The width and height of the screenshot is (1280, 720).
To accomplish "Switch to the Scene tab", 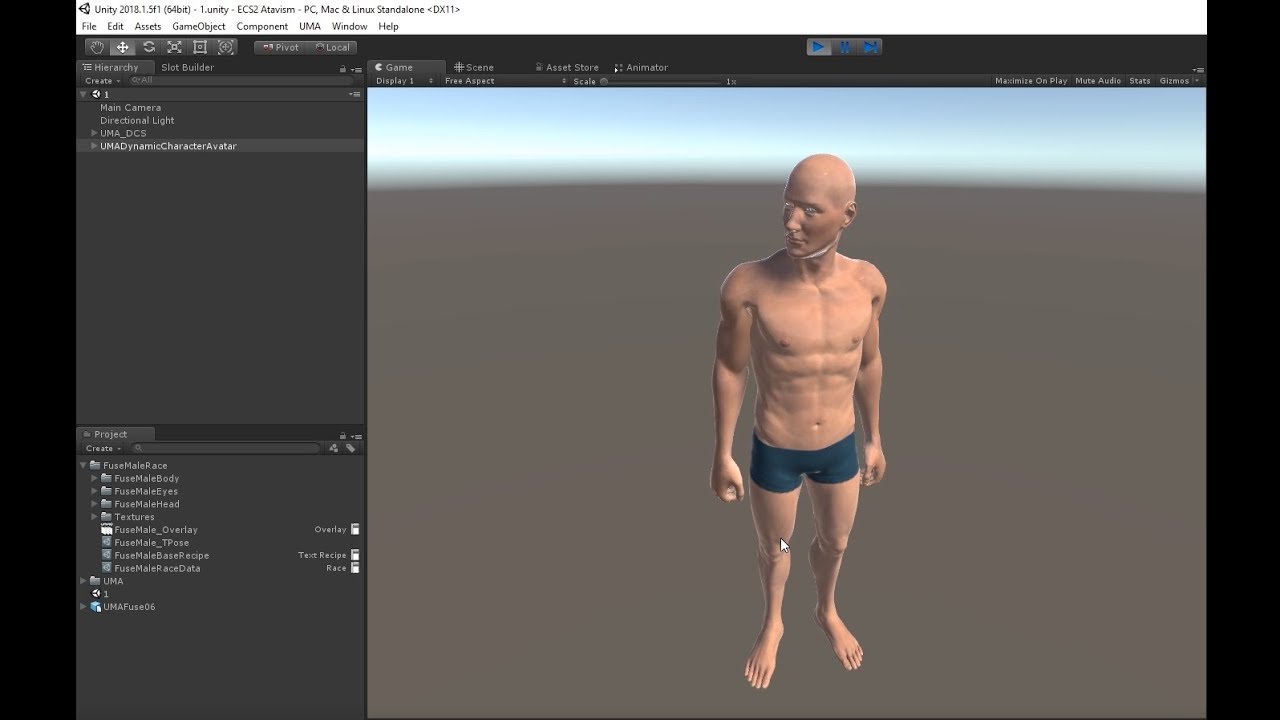I will pyautogui.click(x=474, y=68).
